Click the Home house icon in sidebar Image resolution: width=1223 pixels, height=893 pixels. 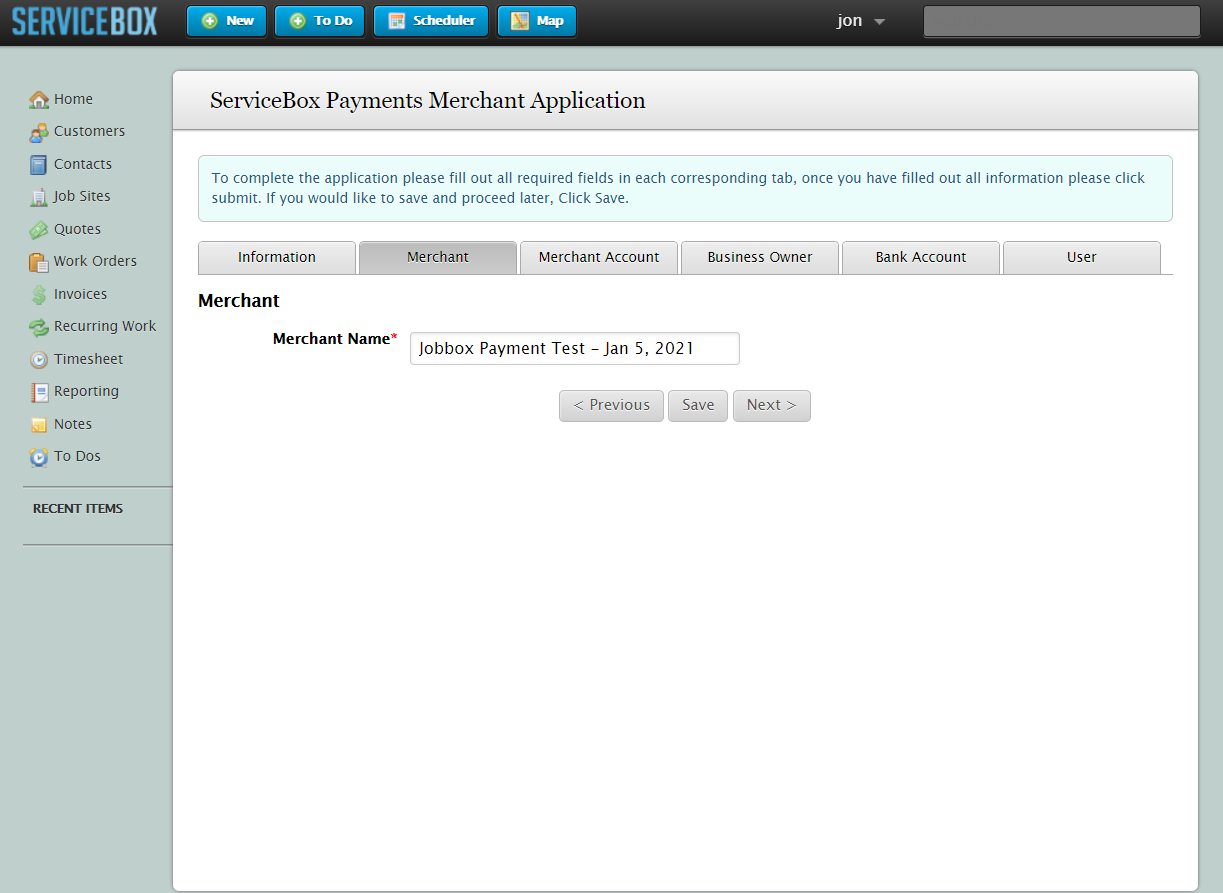pyautogui.click(x=39, y=100)
